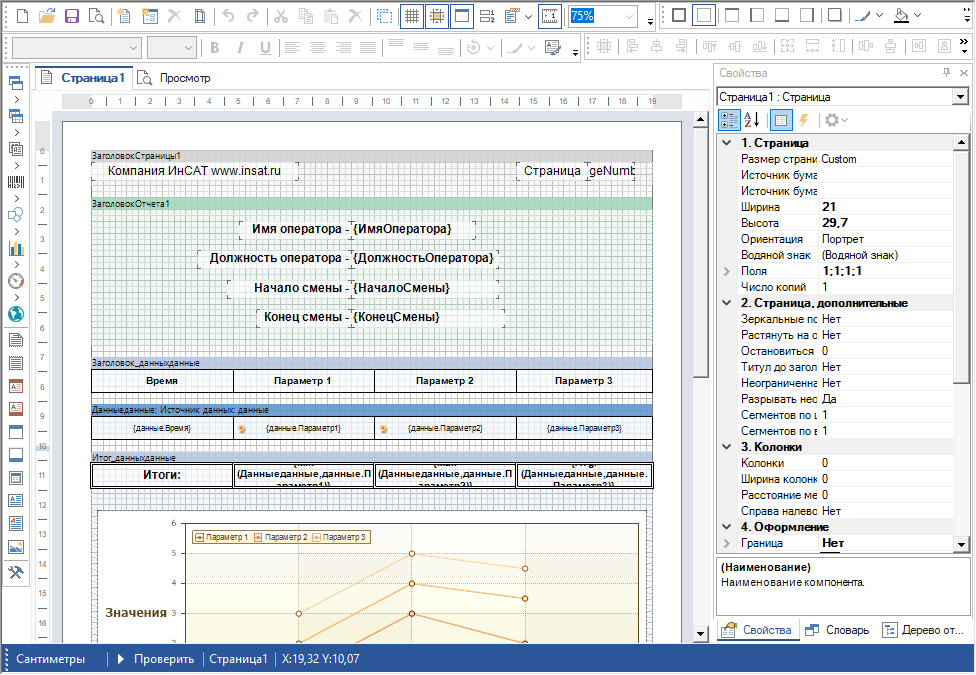This screenshot has height=675, width=976.
Task: Open Charts category in toolbox
Action: (16, 248)
